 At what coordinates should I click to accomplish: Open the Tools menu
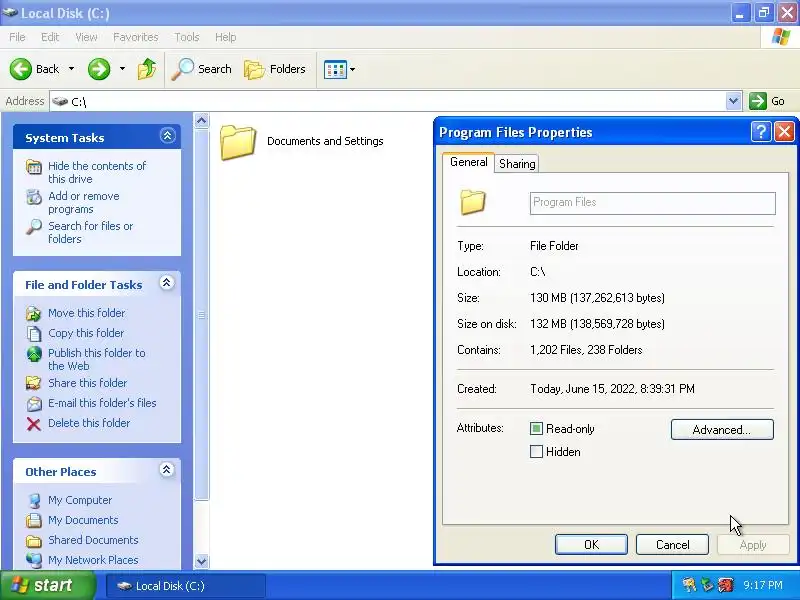(187, 37)
